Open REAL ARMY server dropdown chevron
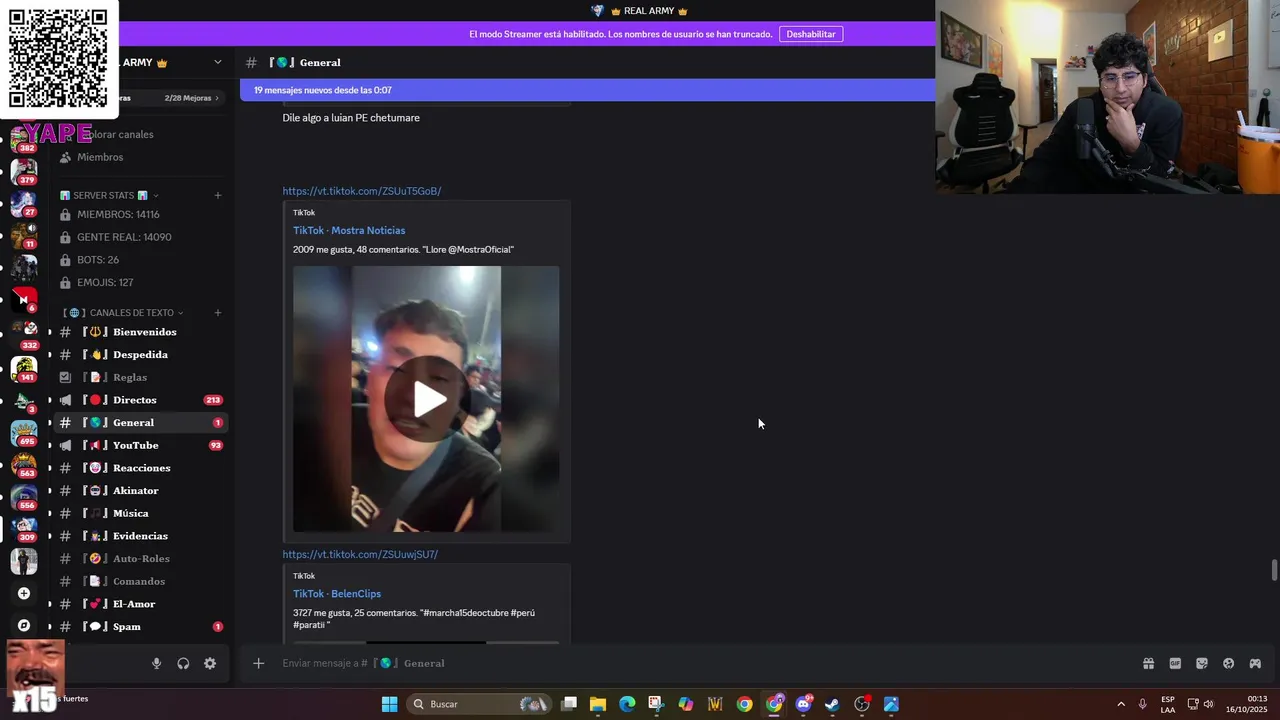 point(218,62)
